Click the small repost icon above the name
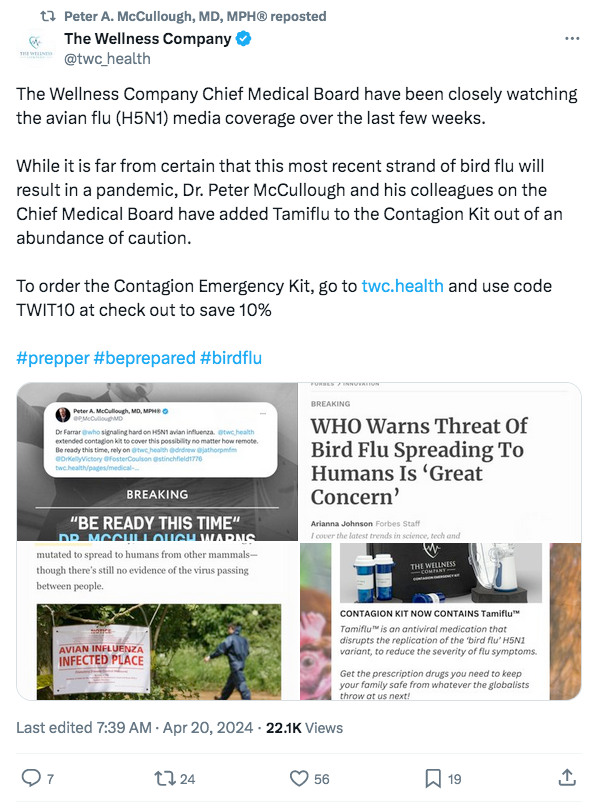 [x=48, y=16]
